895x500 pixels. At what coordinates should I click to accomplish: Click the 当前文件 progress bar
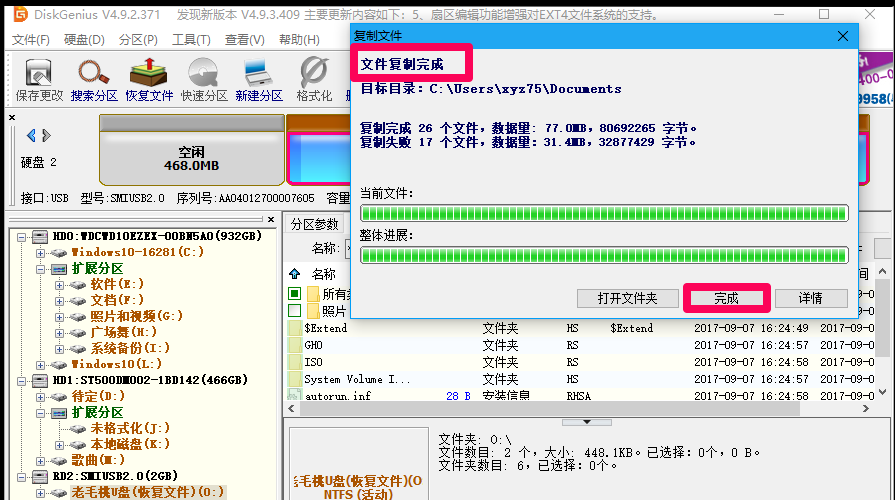tap(604, 213)
